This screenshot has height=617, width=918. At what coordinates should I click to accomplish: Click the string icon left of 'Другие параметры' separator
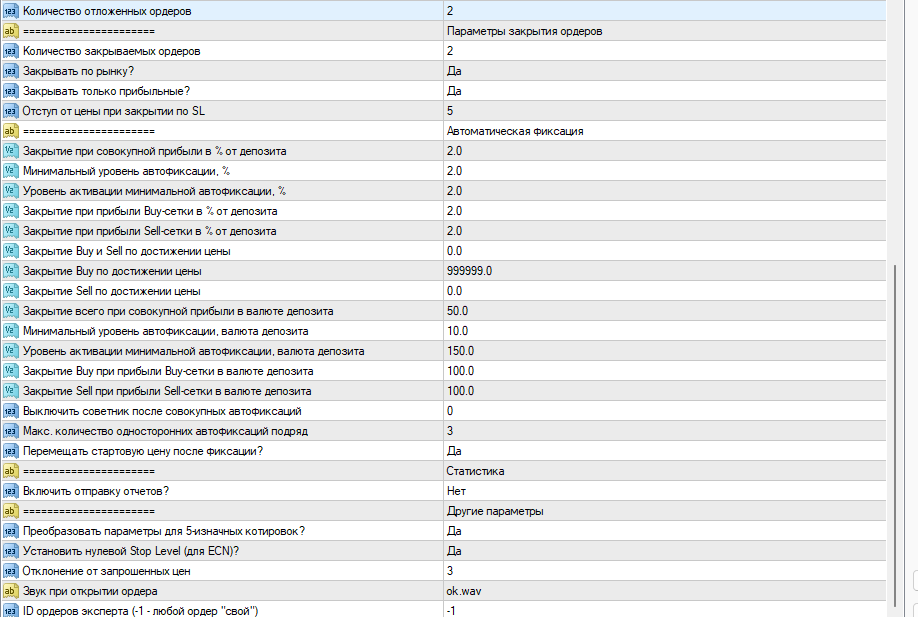(11, 510)
